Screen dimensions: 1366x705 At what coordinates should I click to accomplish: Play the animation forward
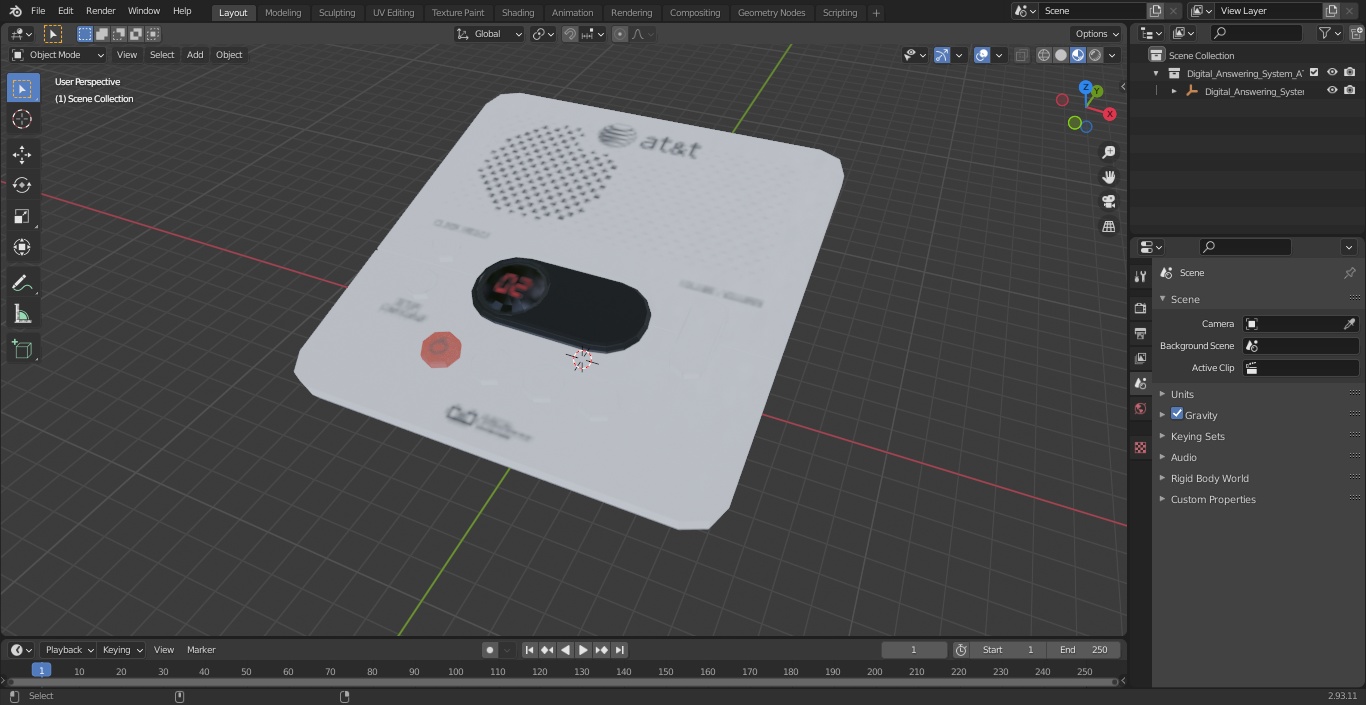click(x=583, y=650)
